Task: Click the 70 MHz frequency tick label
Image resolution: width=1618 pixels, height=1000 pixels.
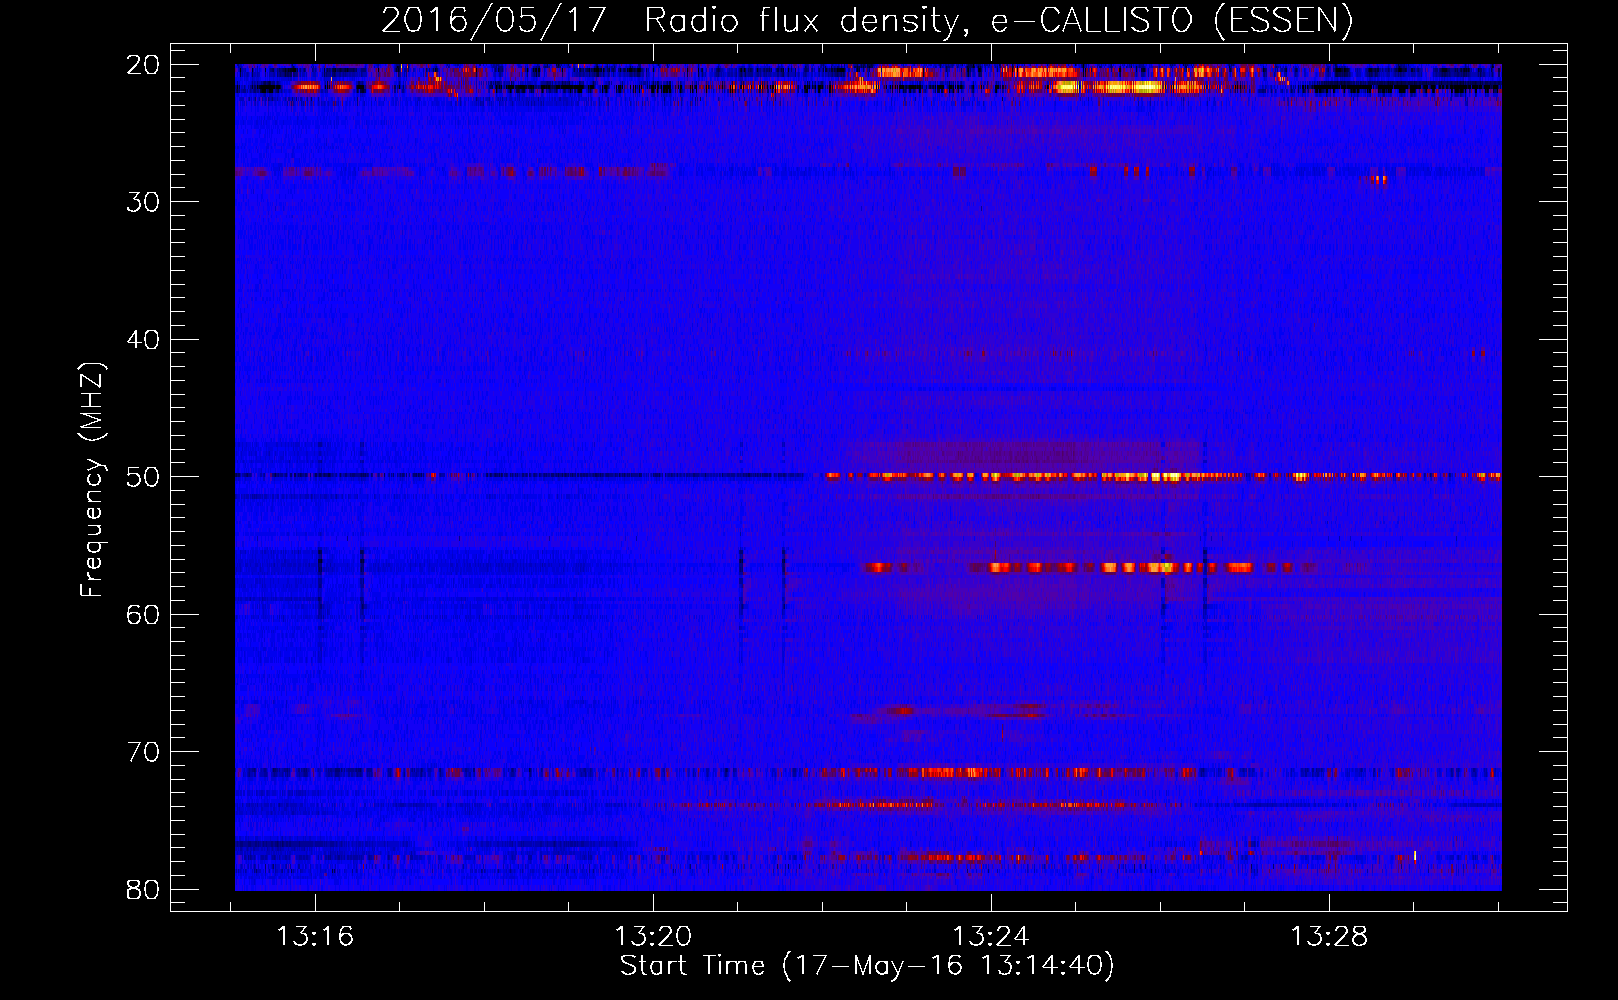Action: 143,752
